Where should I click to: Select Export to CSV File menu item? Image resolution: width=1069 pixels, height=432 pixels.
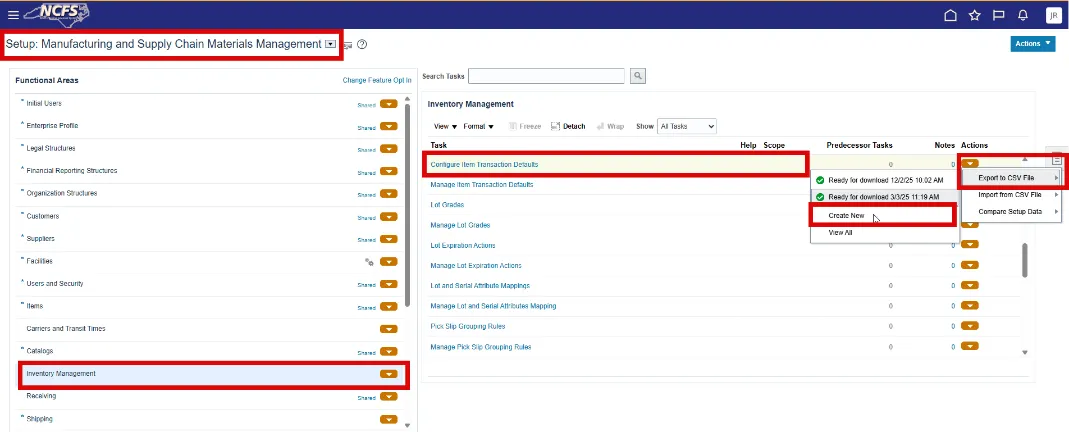[1012, 178]
